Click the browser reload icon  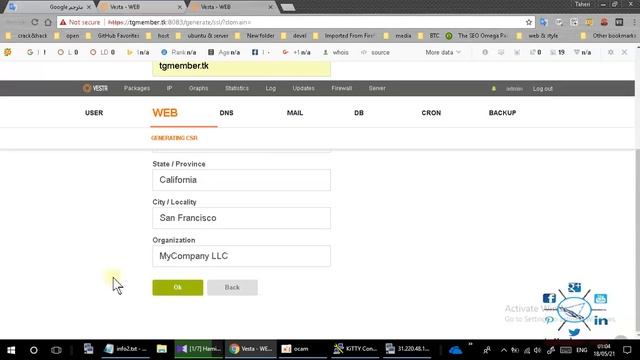35,22
